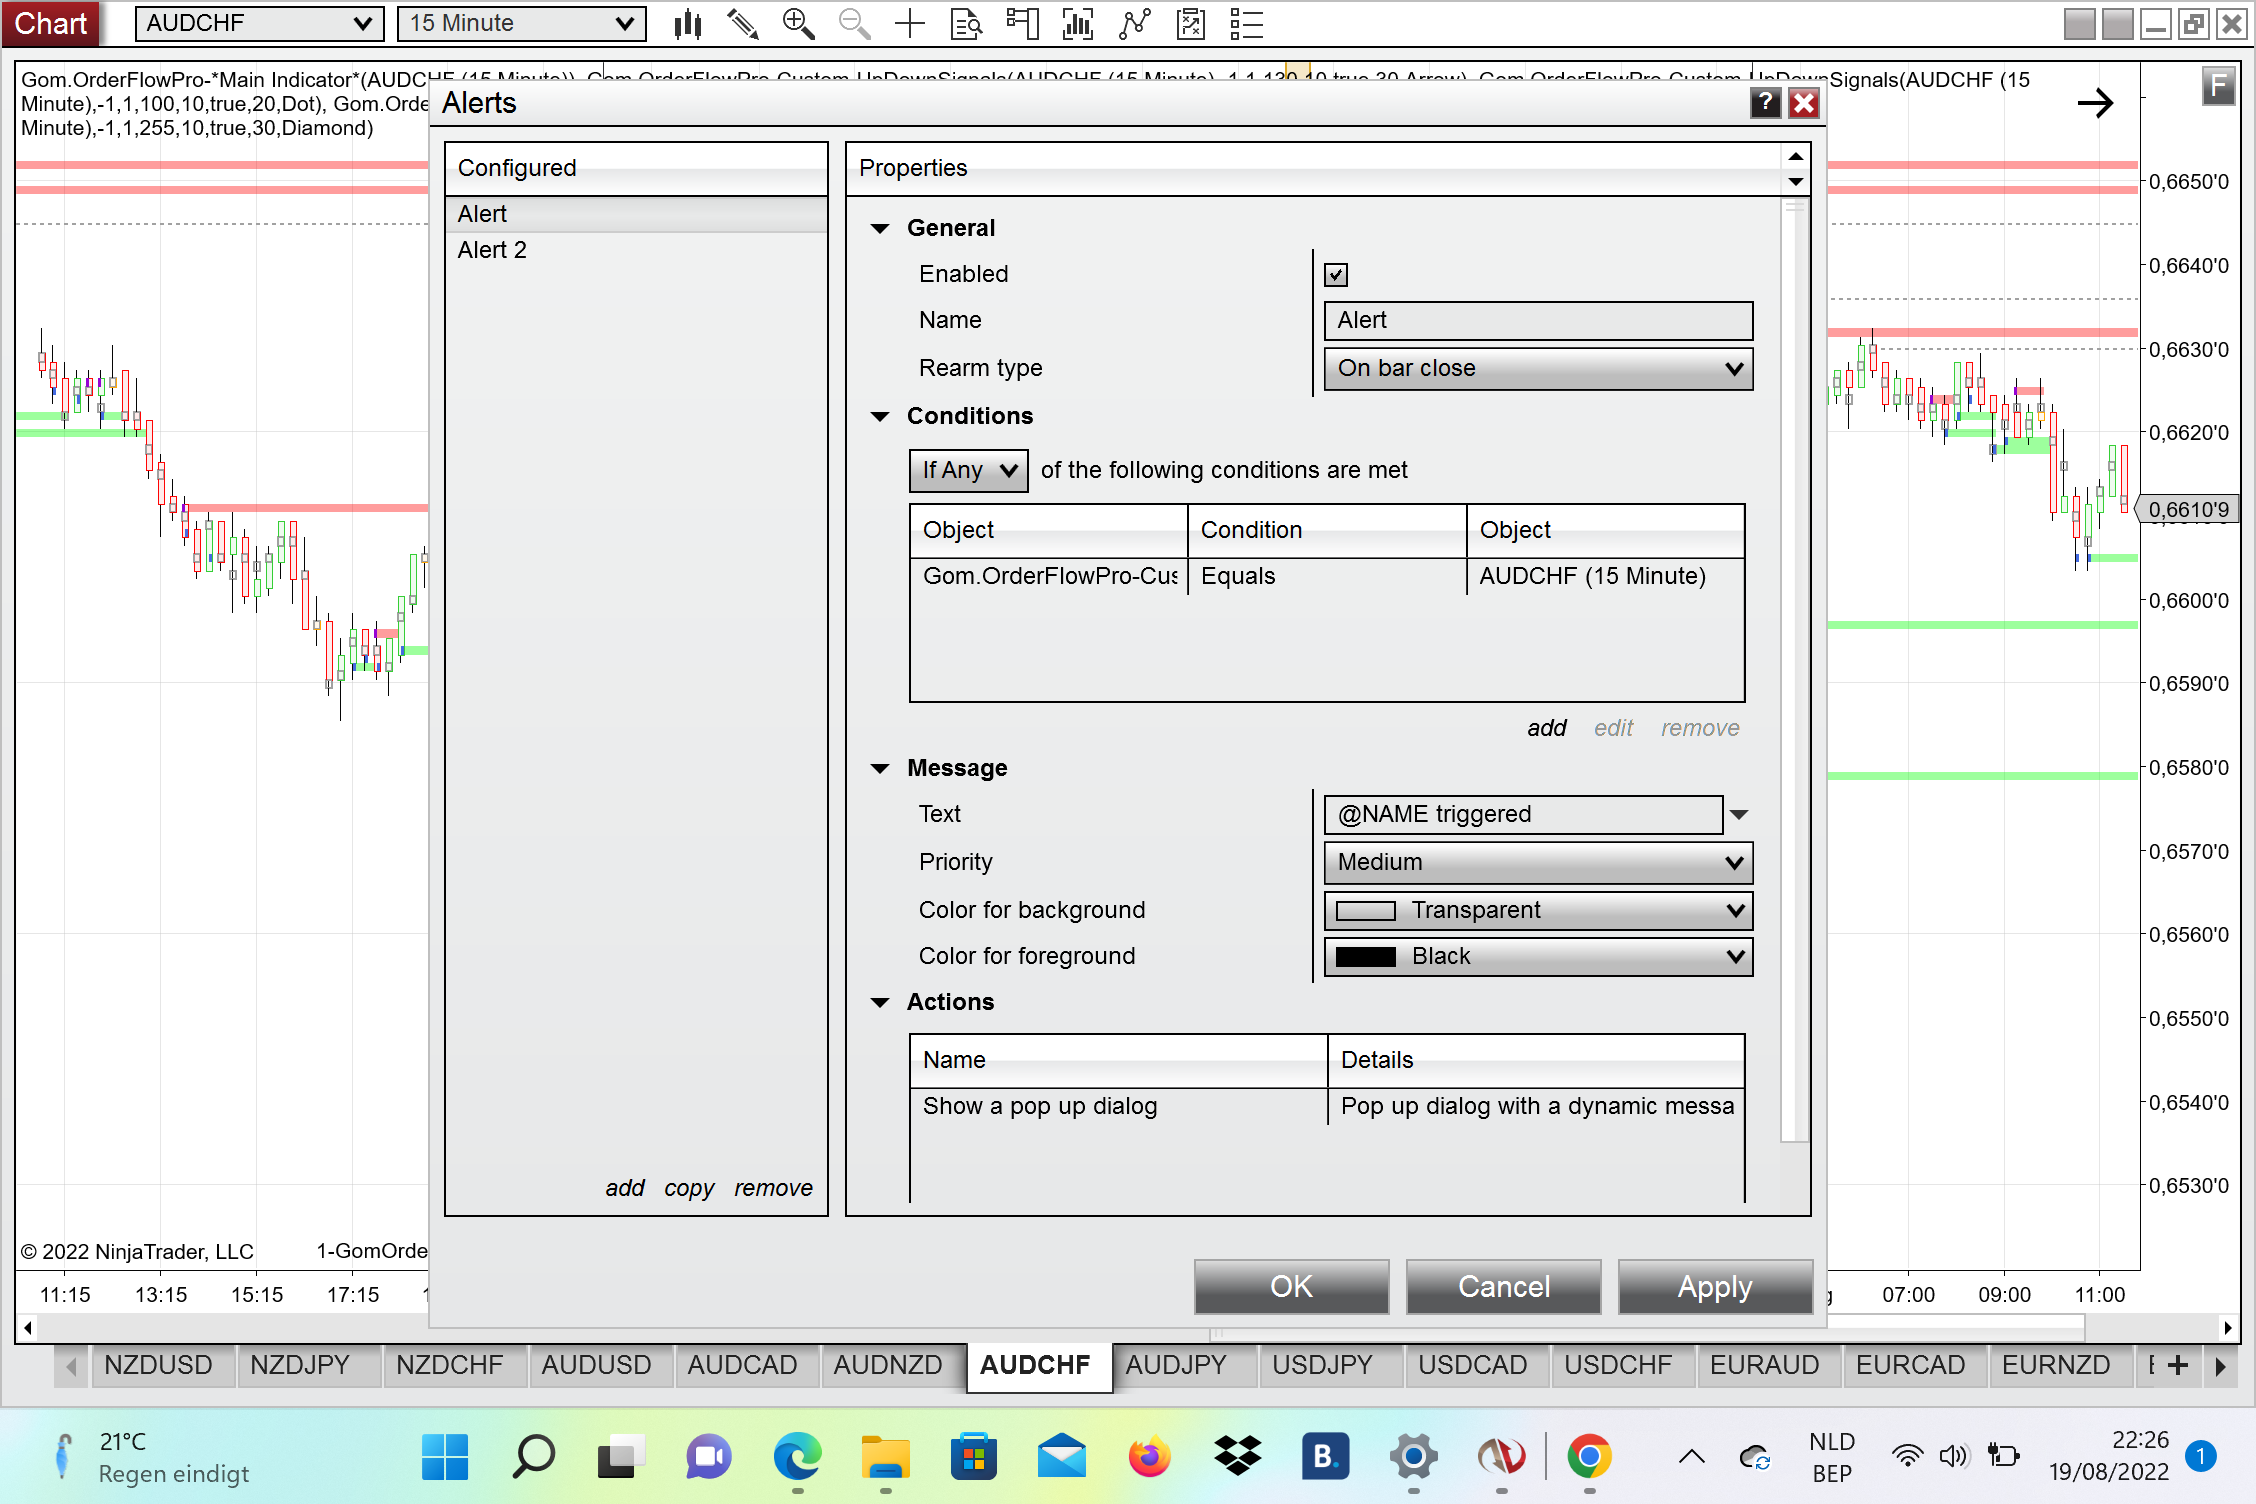Open File Explorer from taskbar
The image size is (2256, 1504).
(x=885, y=1457)
